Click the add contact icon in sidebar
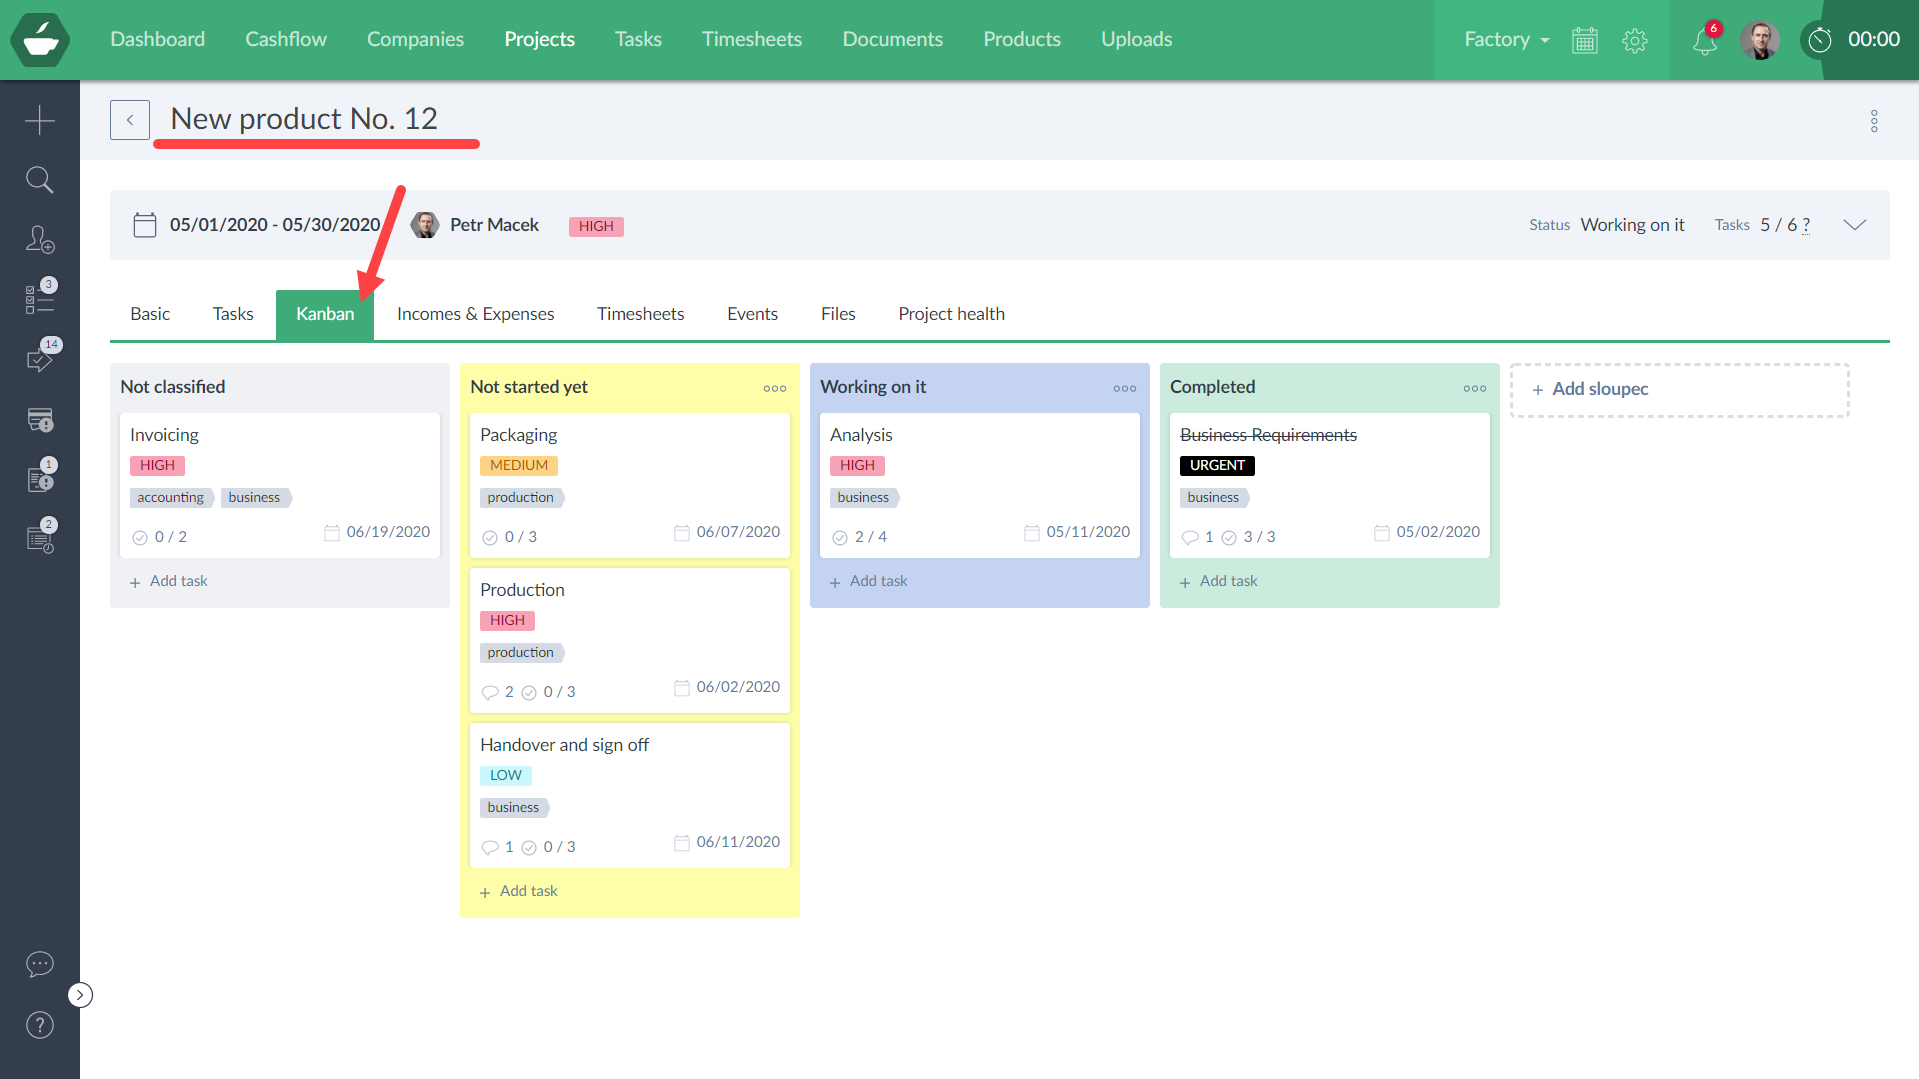 pyautogui.click(x=39, y=240)
